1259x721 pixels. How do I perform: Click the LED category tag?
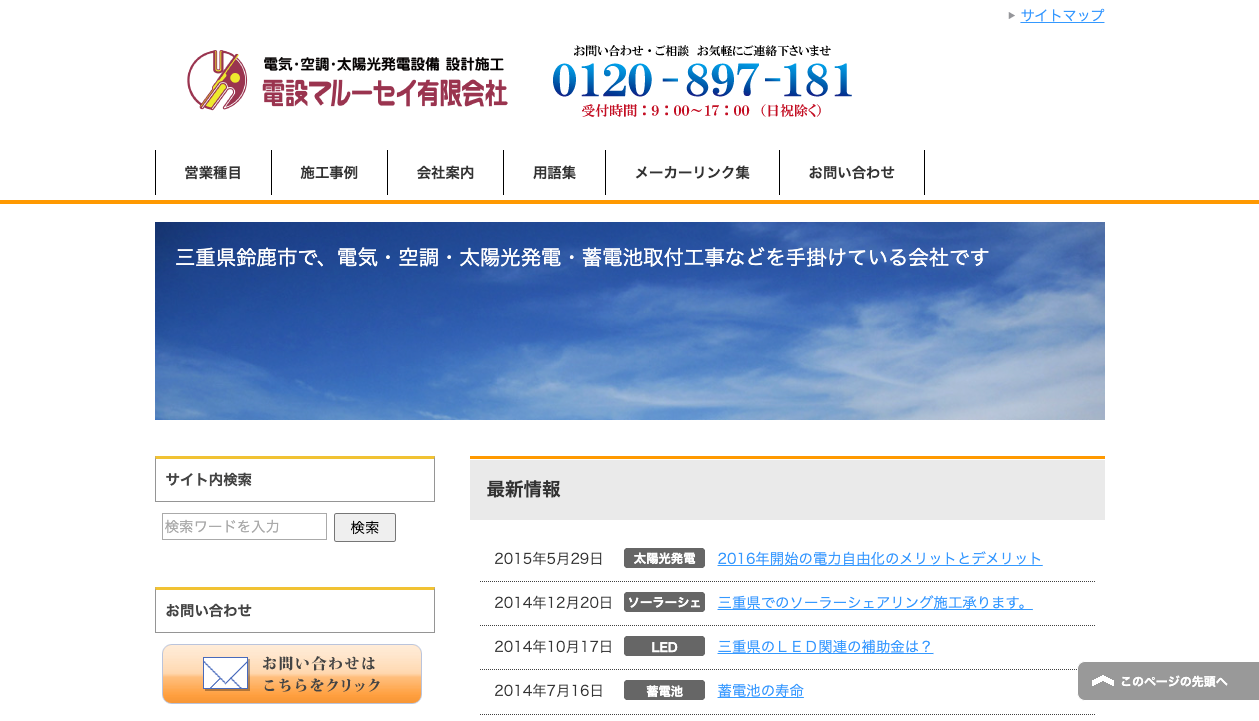664,647
